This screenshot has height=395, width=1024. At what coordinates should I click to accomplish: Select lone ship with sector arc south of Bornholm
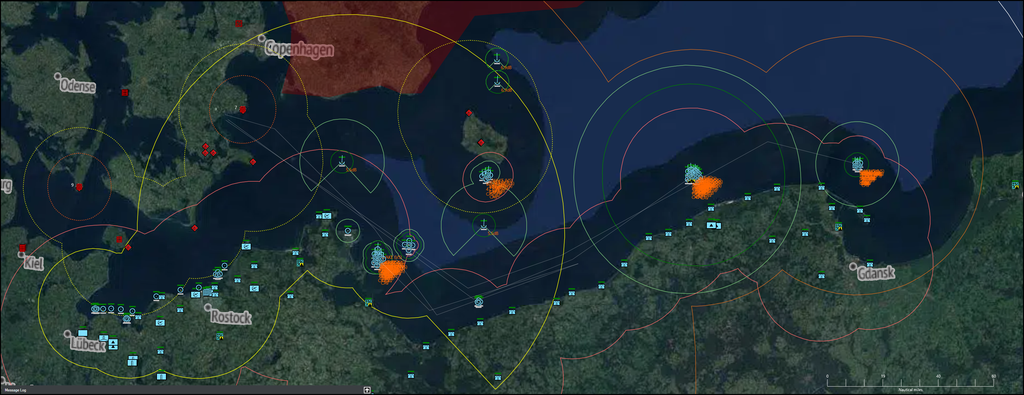coord(483,225)
